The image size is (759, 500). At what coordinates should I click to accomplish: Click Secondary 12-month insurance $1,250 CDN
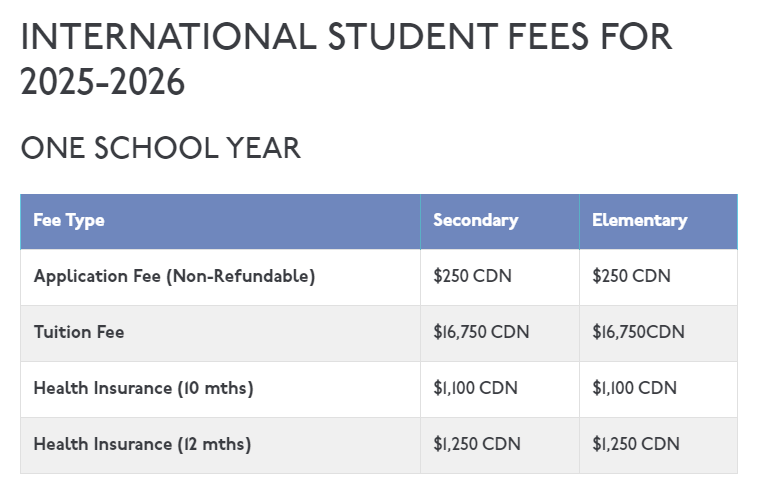(x=476, y=444)
